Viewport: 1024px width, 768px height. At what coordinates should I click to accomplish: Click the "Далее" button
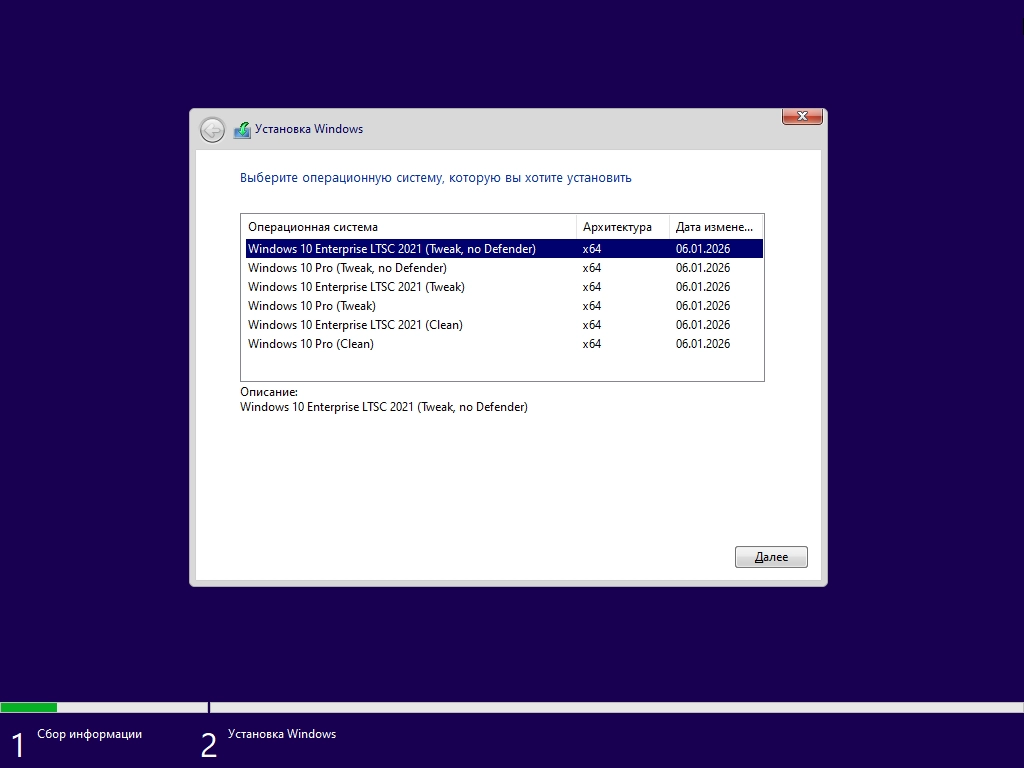[x=771, y=557]
